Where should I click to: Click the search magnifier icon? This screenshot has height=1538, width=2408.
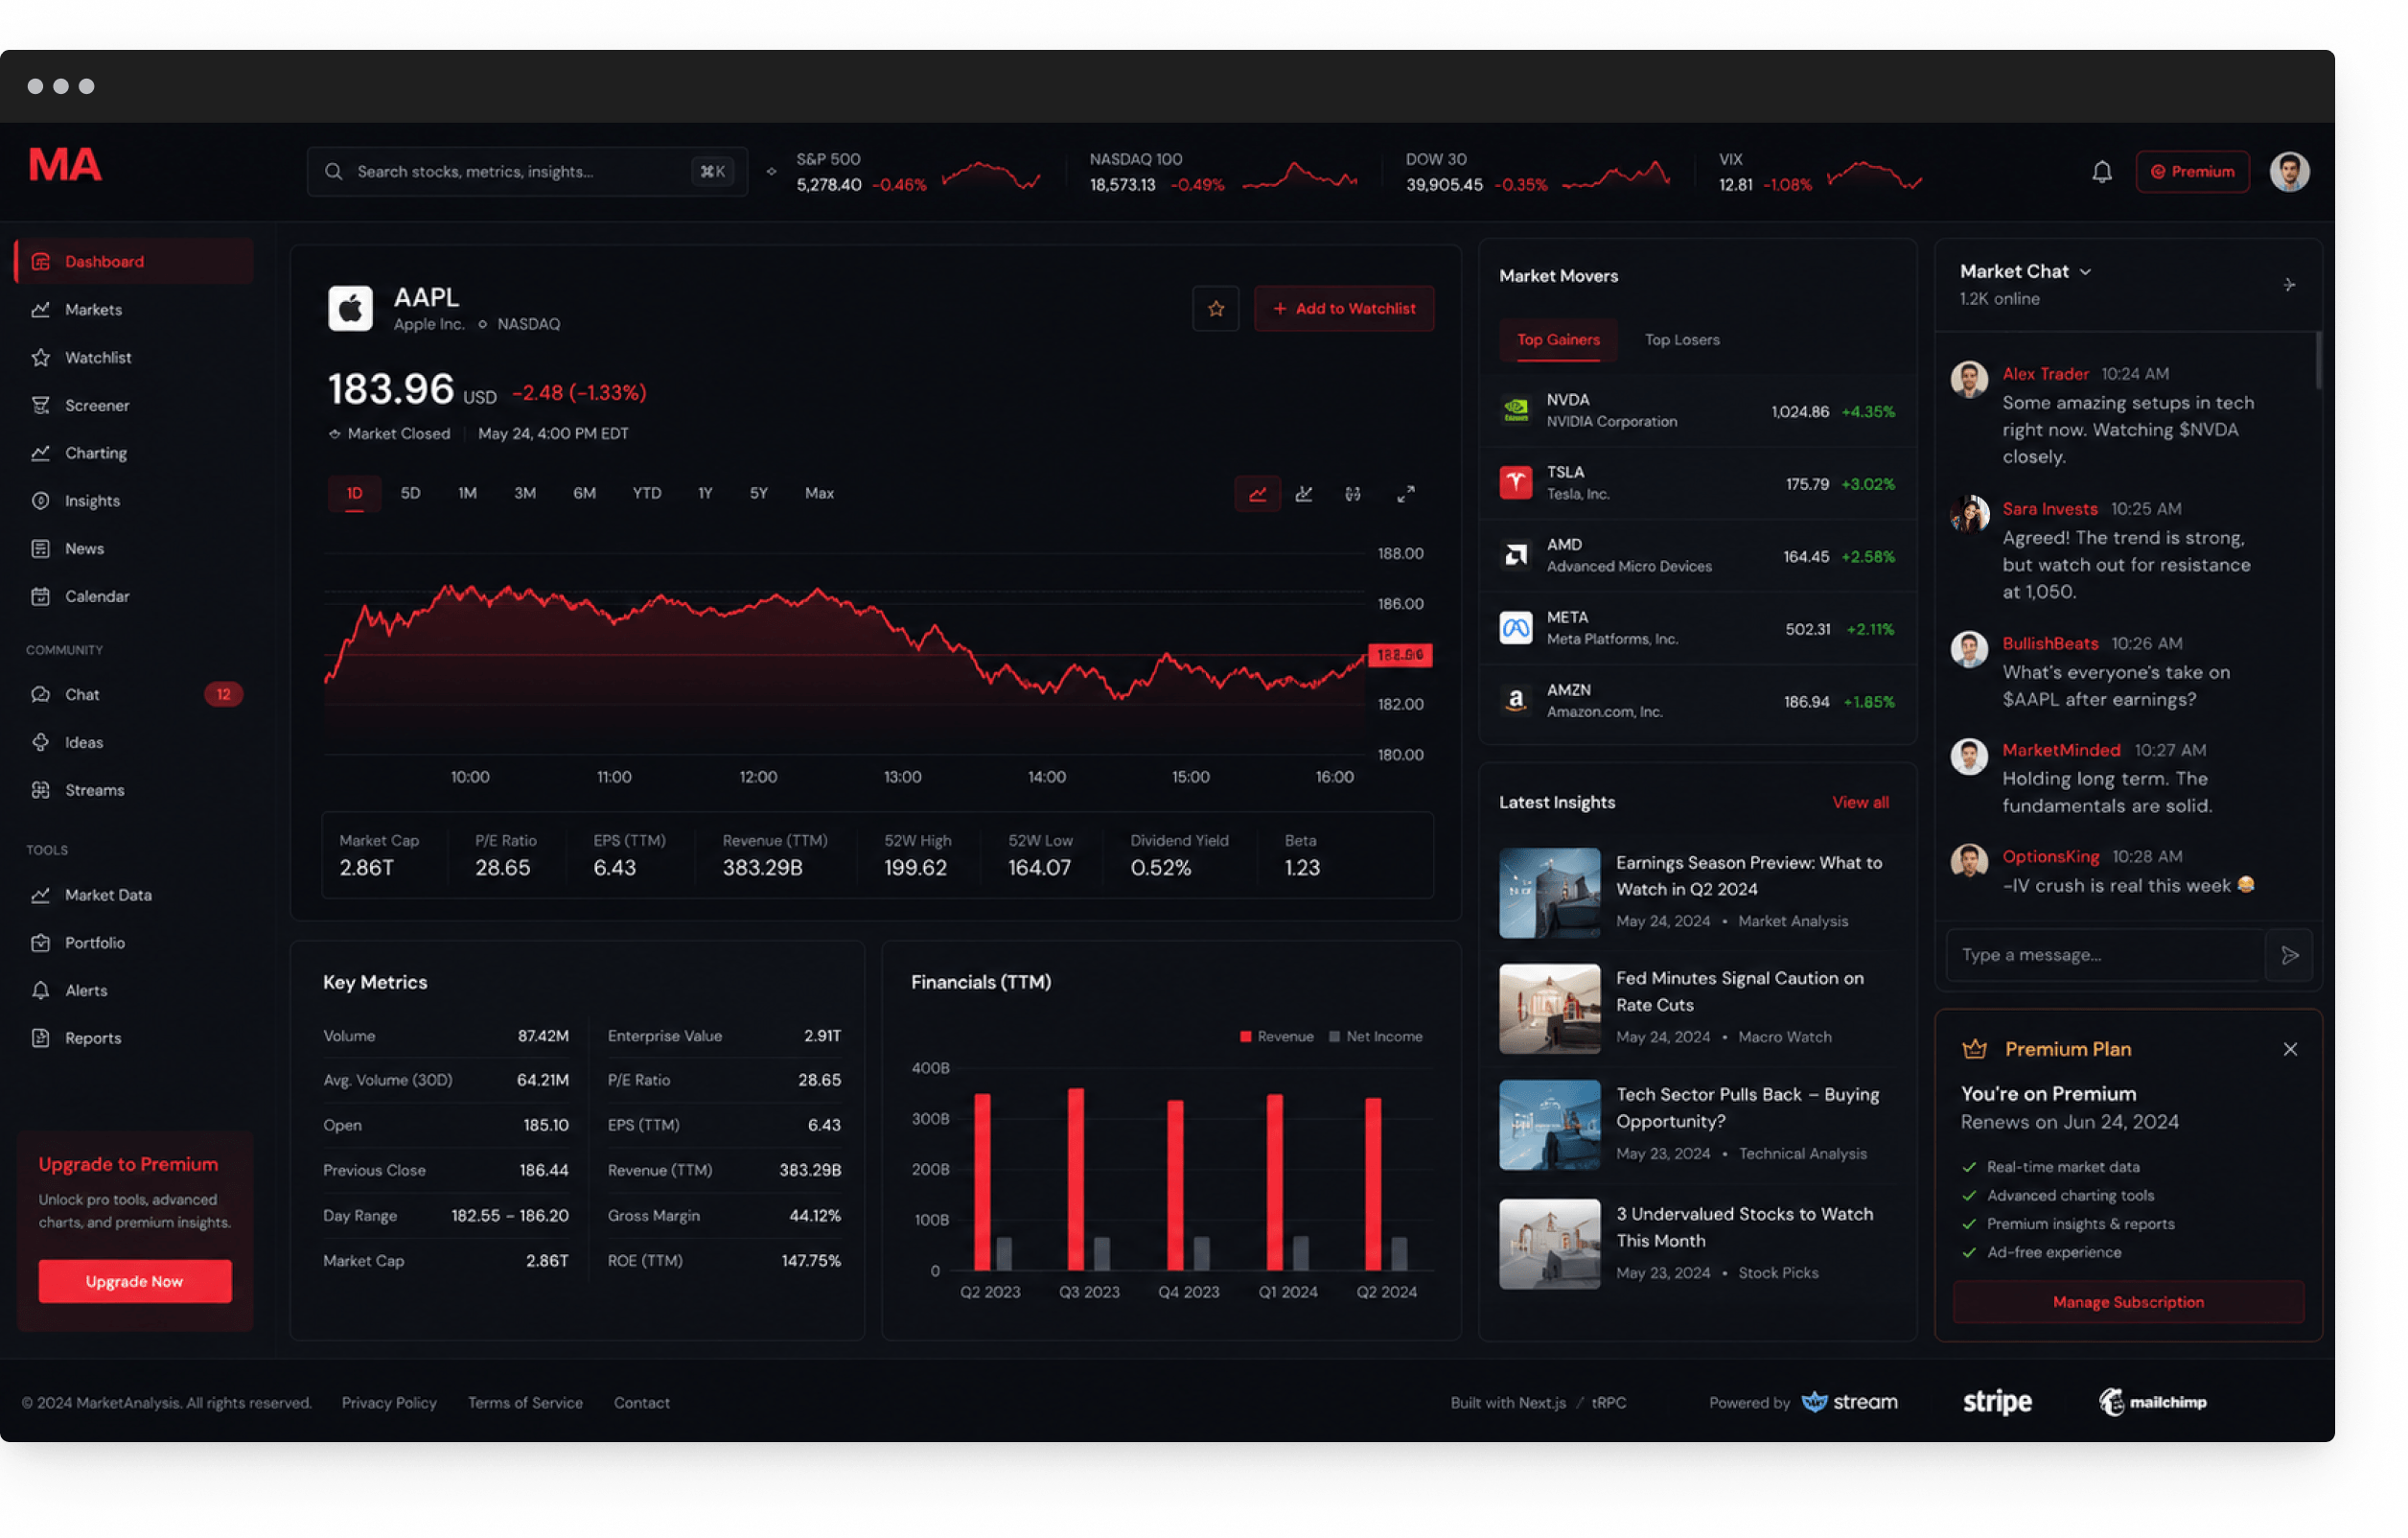[333, 172]
